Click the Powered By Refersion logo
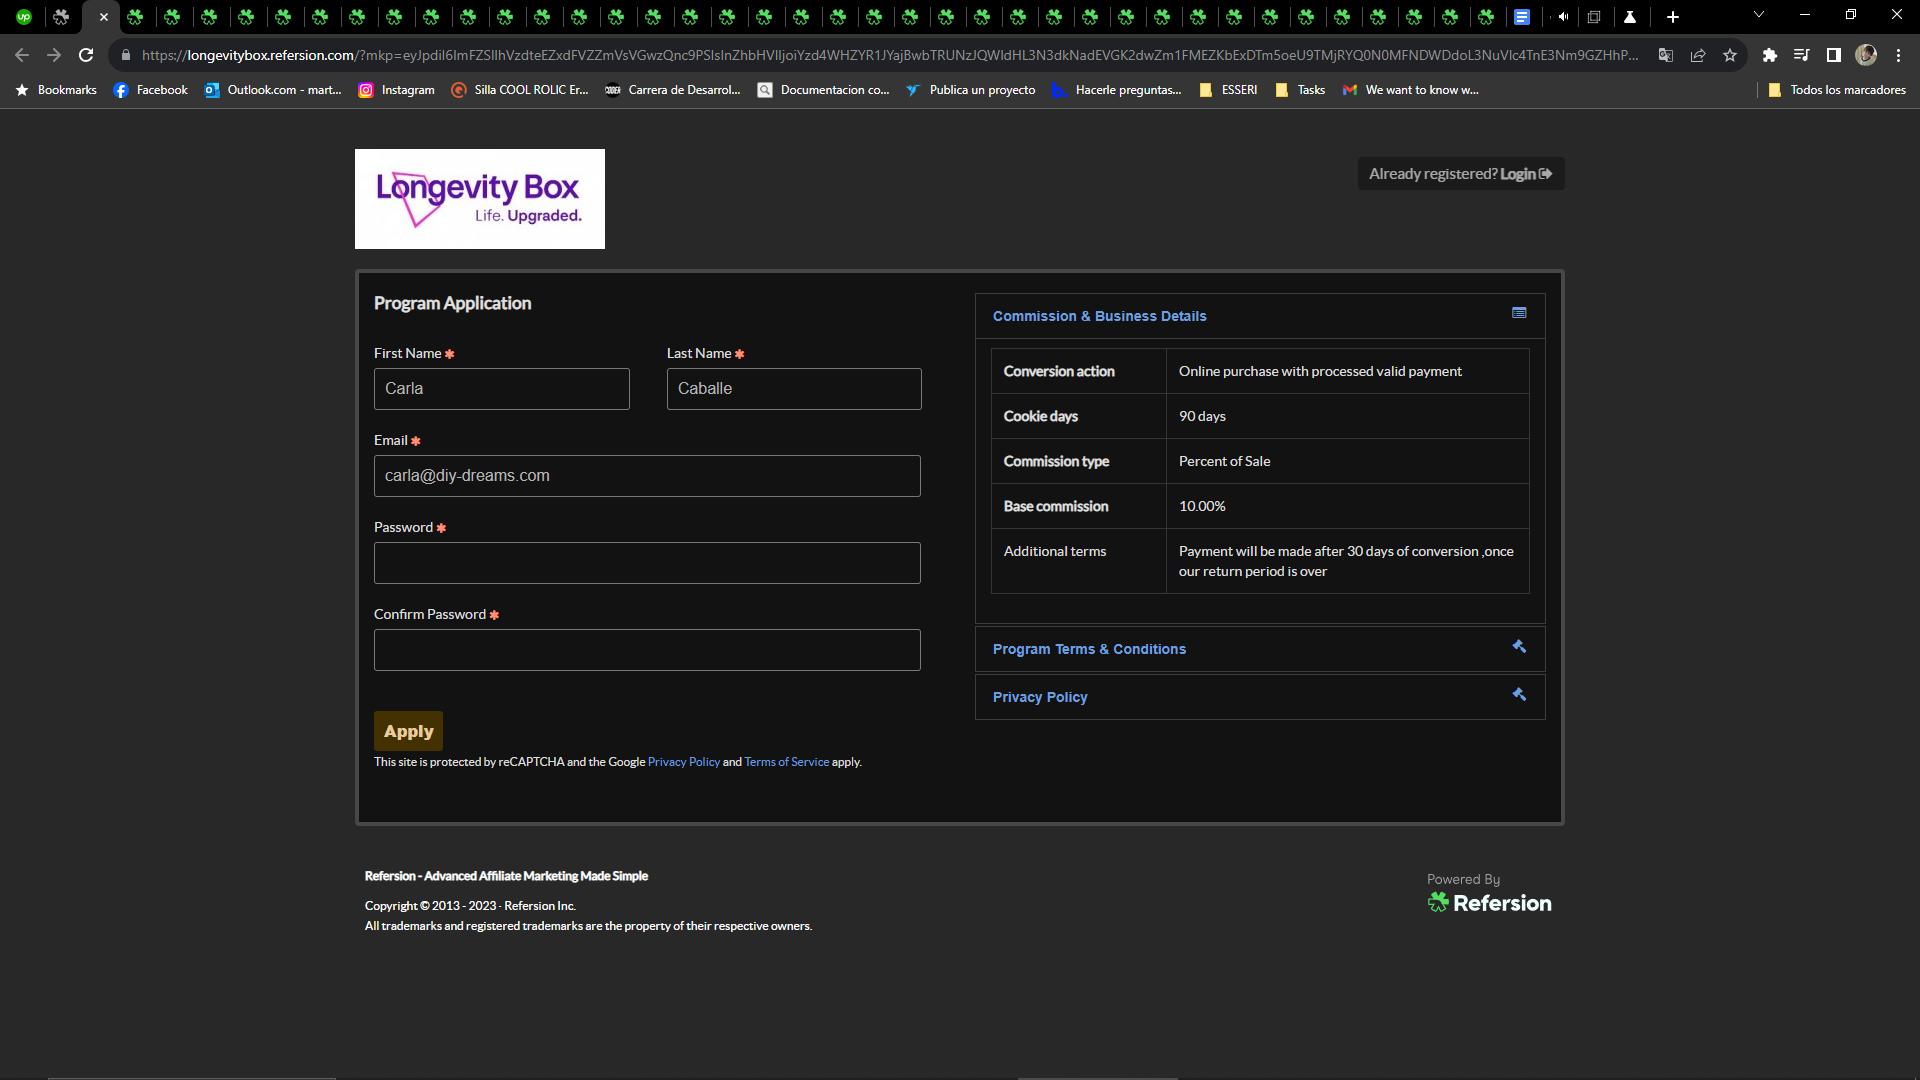This screenshot has height=1080, width=1920. [x=1489, y=893]
